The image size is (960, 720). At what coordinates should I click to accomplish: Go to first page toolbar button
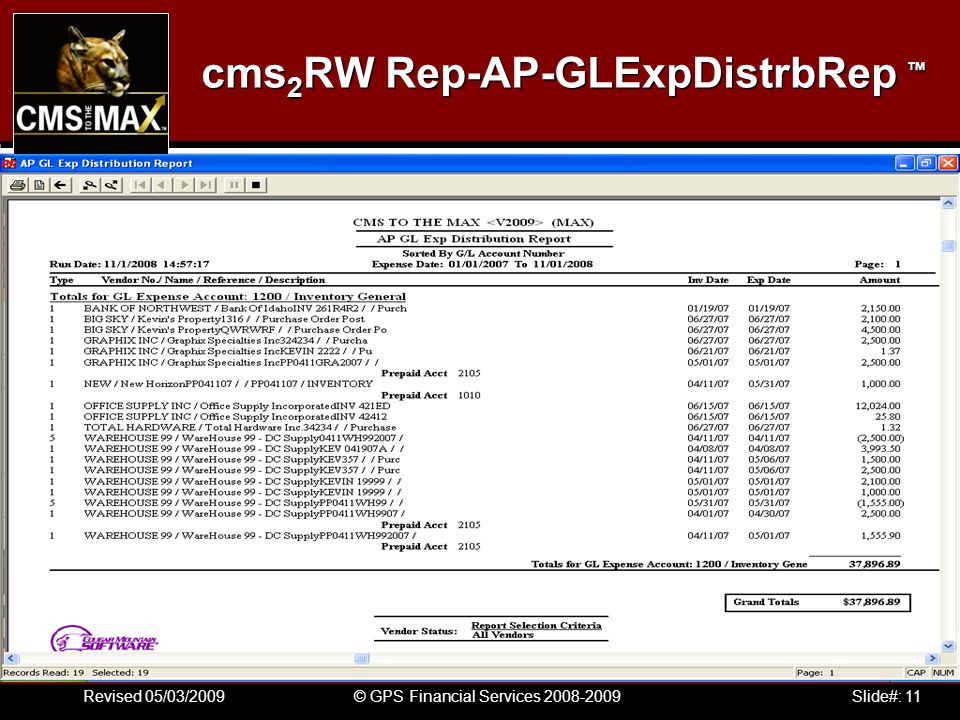[x=141, y=184]
